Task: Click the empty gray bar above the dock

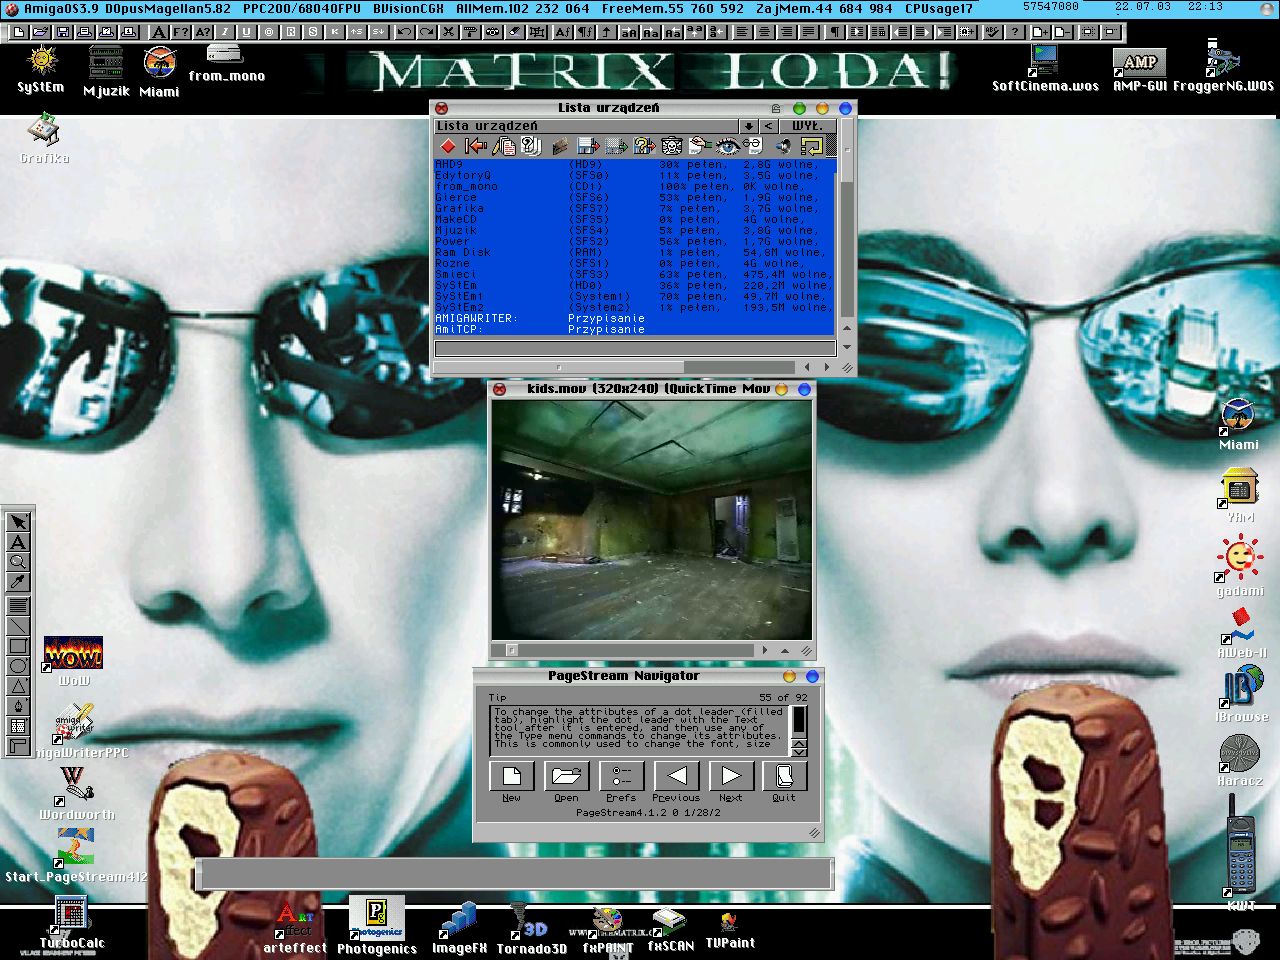Action: (514, 873)
